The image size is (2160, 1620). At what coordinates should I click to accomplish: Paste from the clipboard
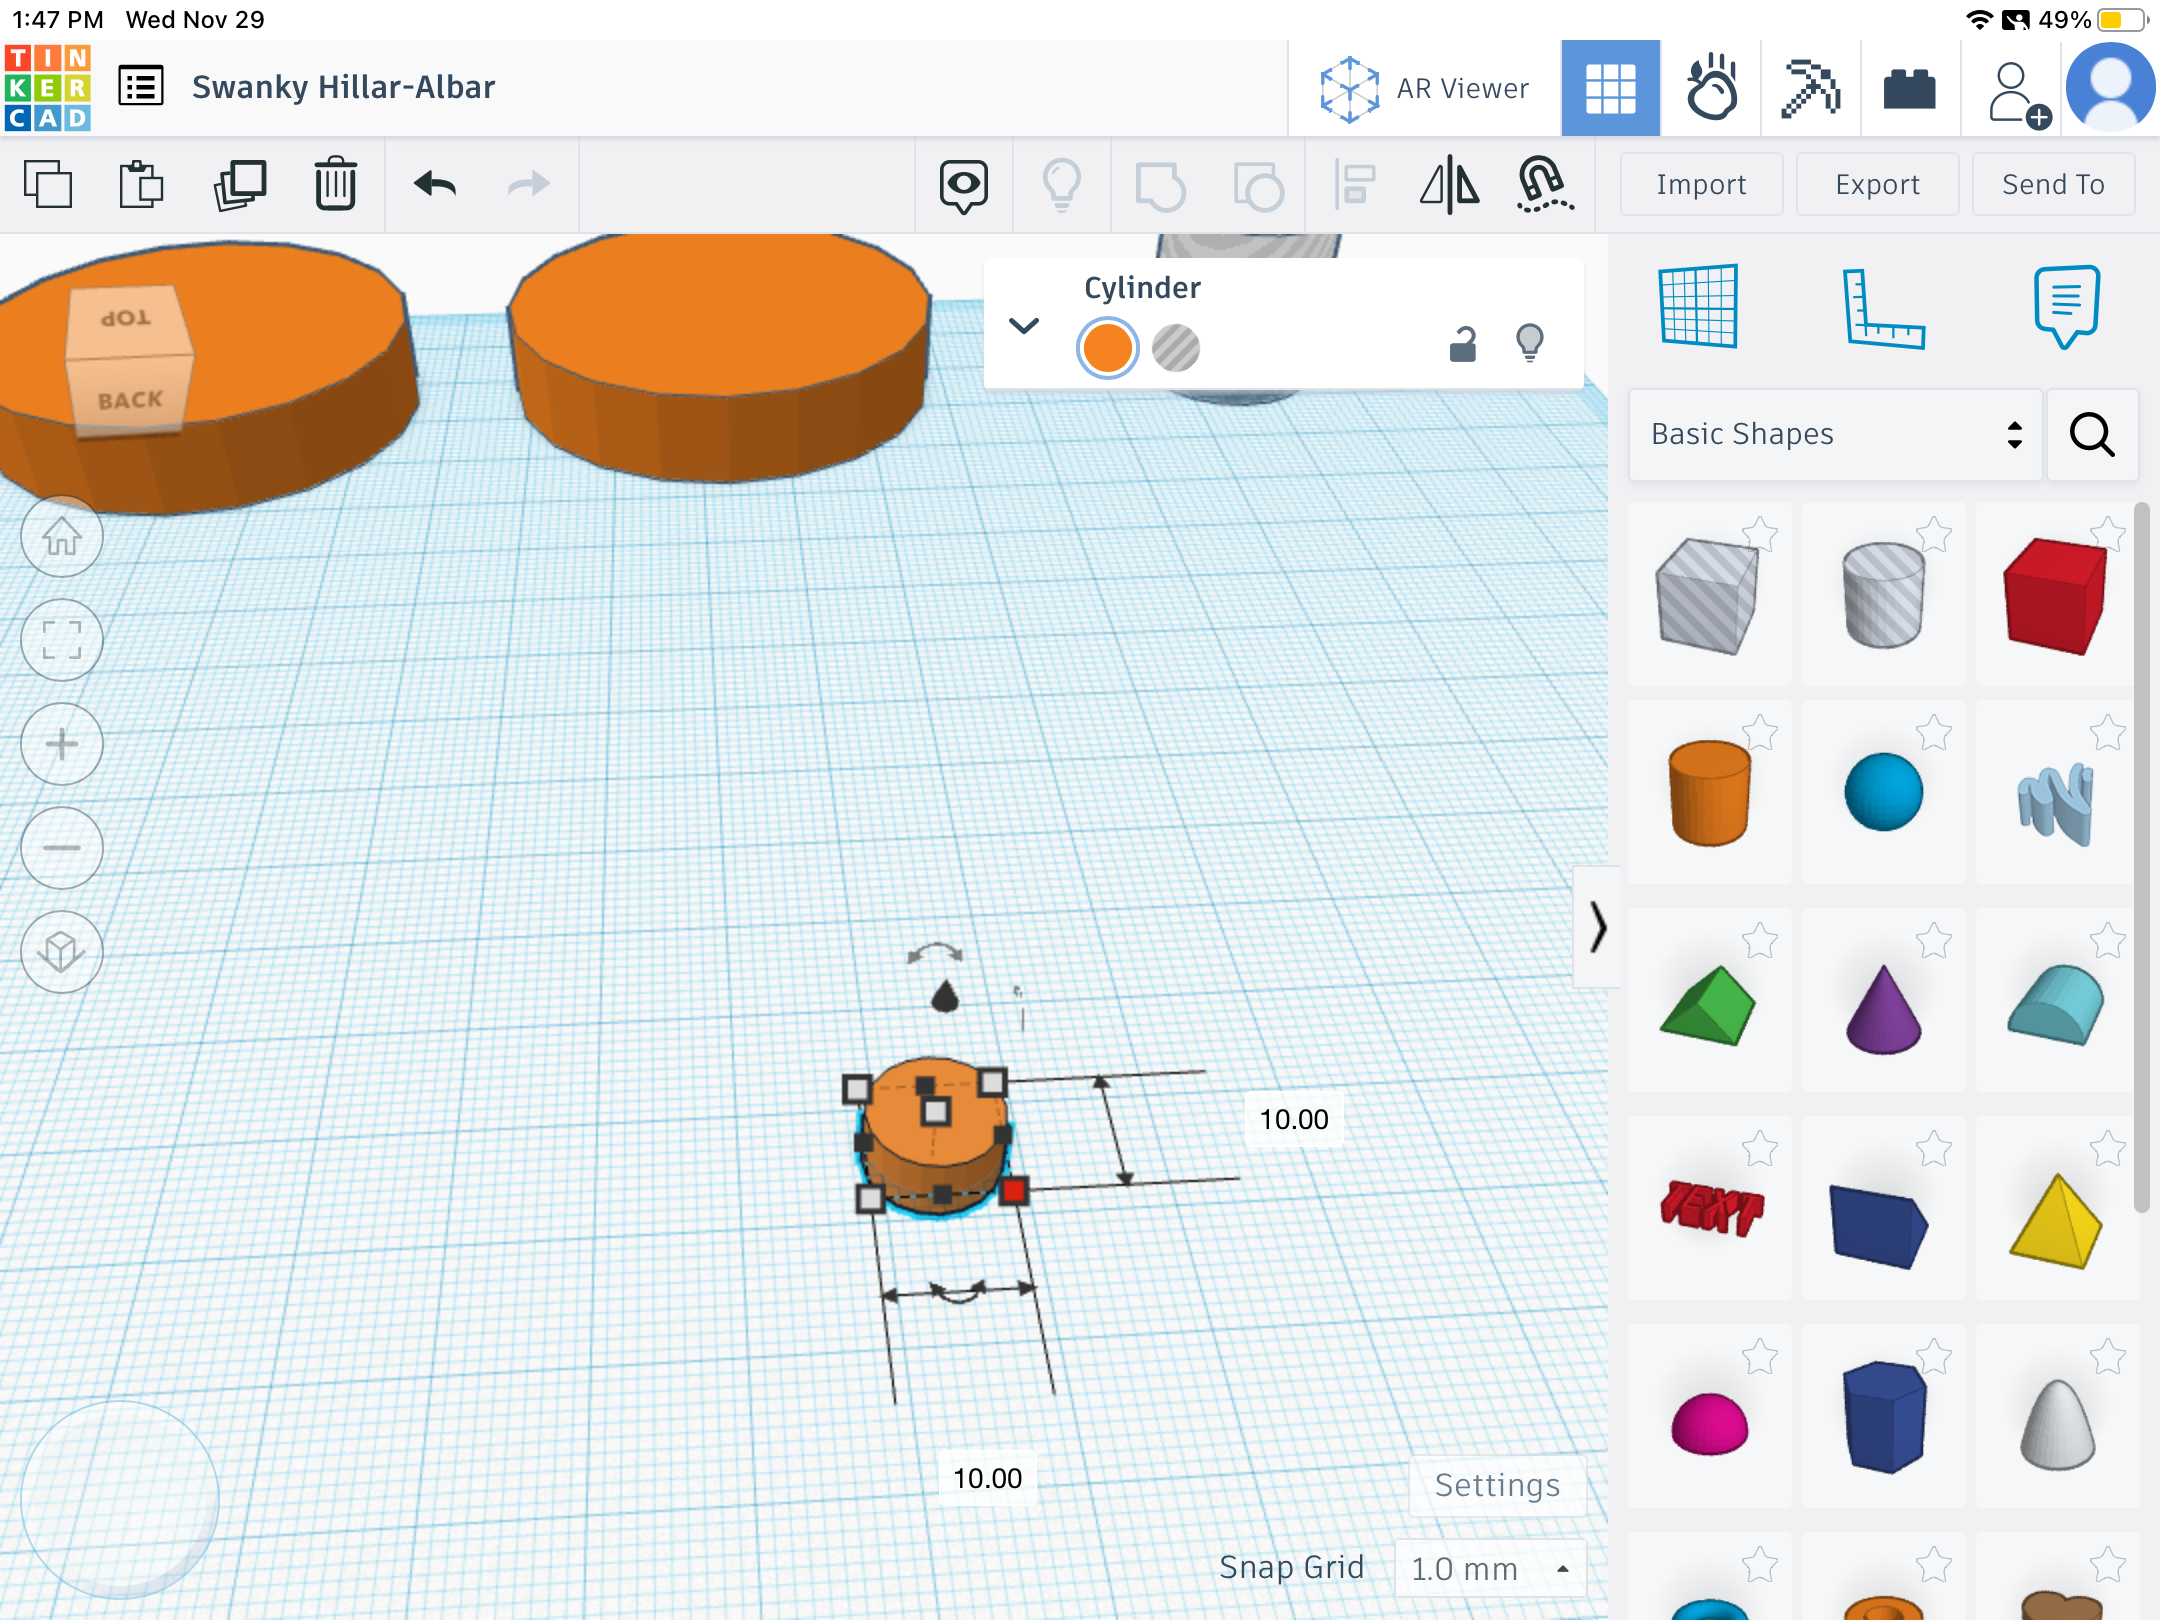141,184
